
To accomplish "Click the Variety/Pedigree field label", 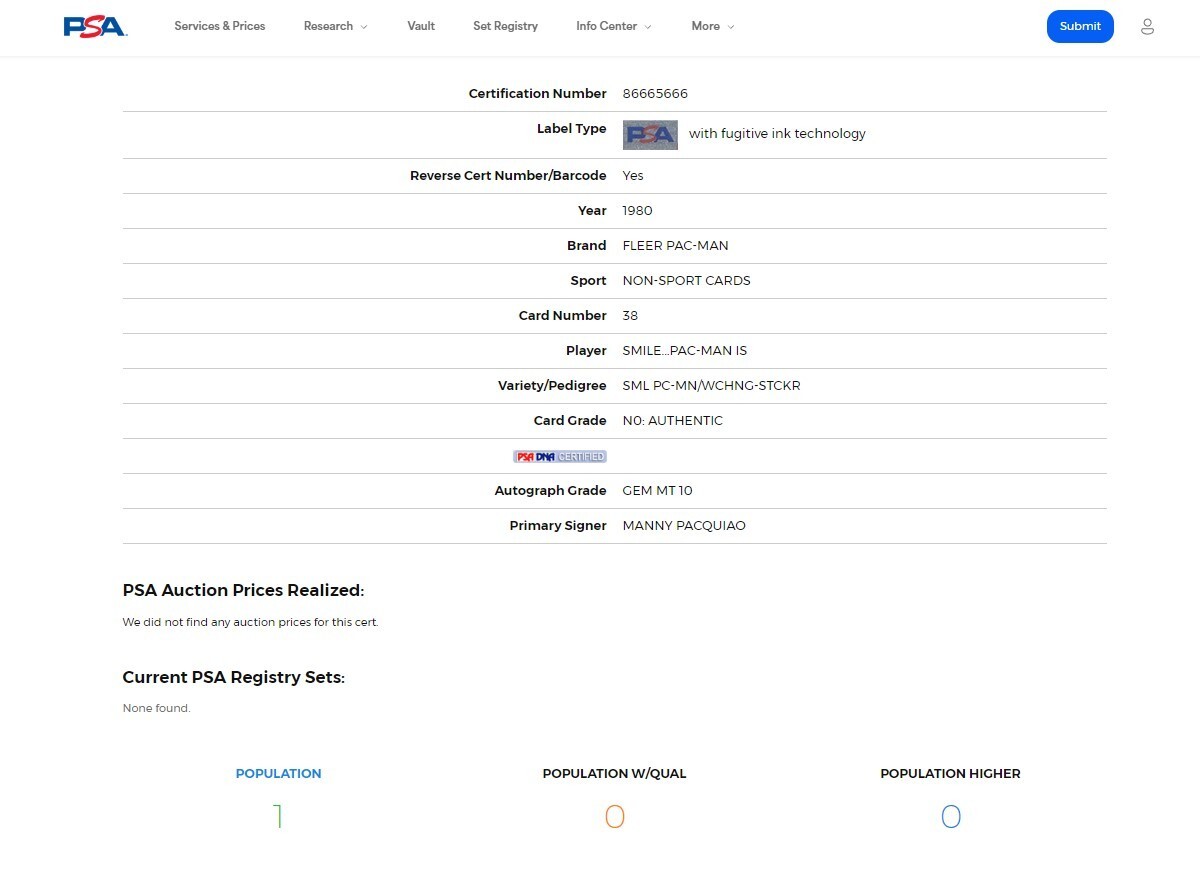I will tap(552, 386).
